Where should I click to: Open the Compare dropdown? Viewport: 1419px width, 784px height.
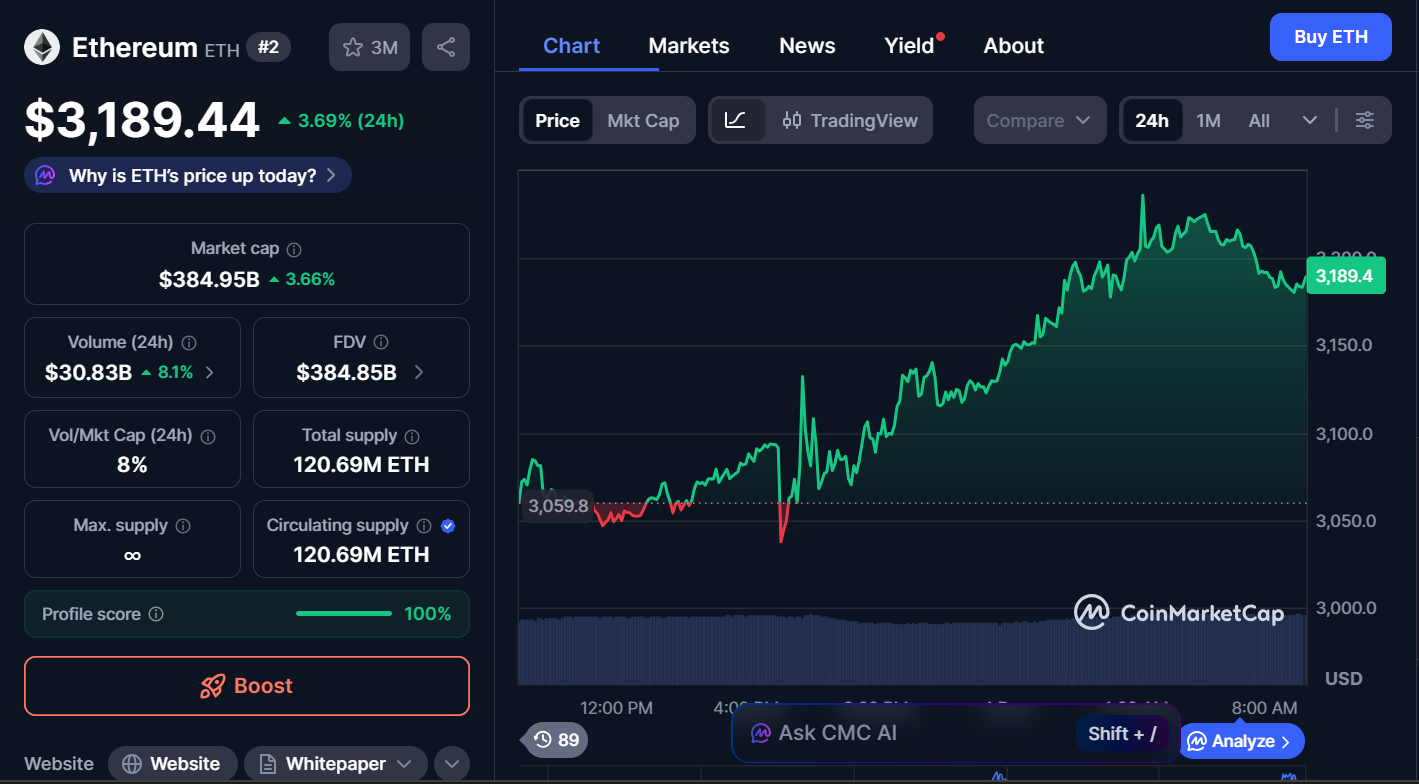tap(1039, 120)
